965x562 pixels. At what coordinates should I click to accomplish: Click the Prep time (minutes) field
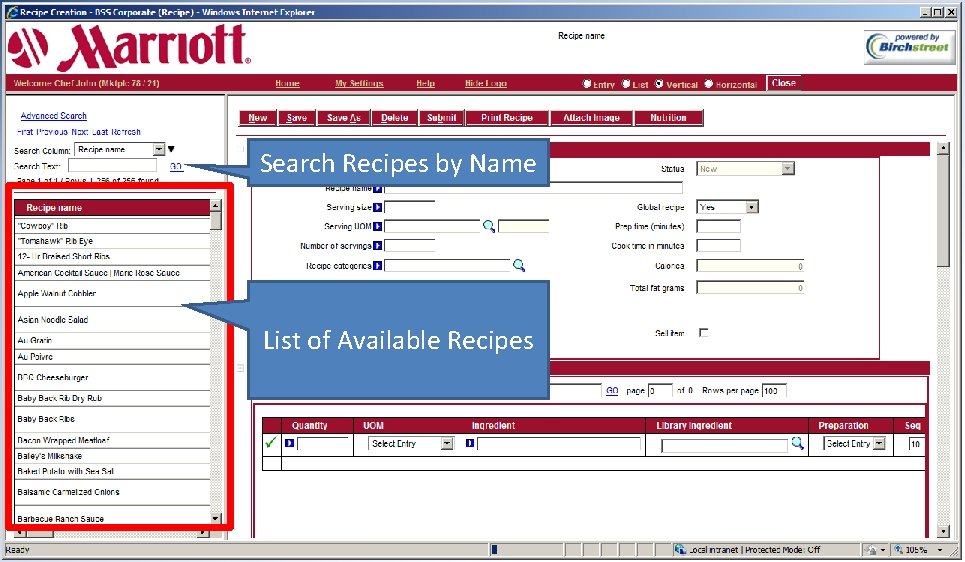click(718, 226)
